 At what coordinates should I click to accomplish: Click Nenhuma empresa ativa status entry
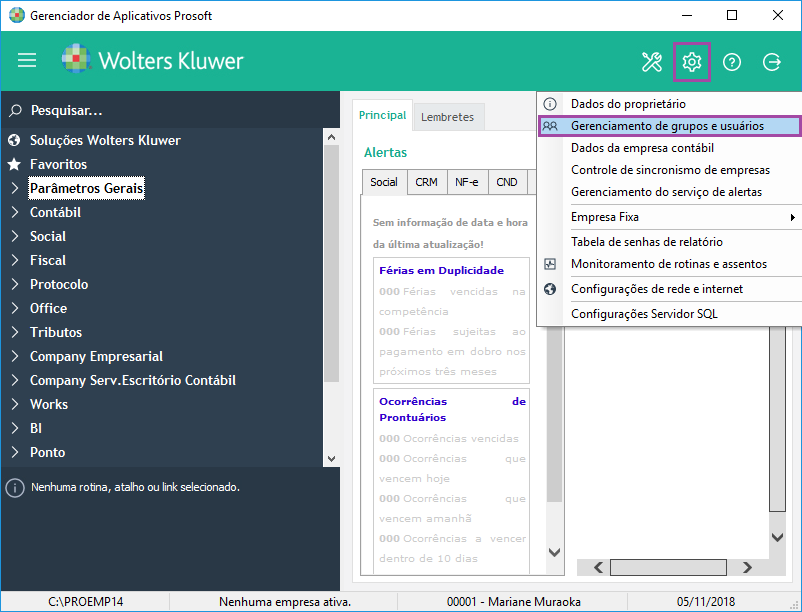coord(285,602)
